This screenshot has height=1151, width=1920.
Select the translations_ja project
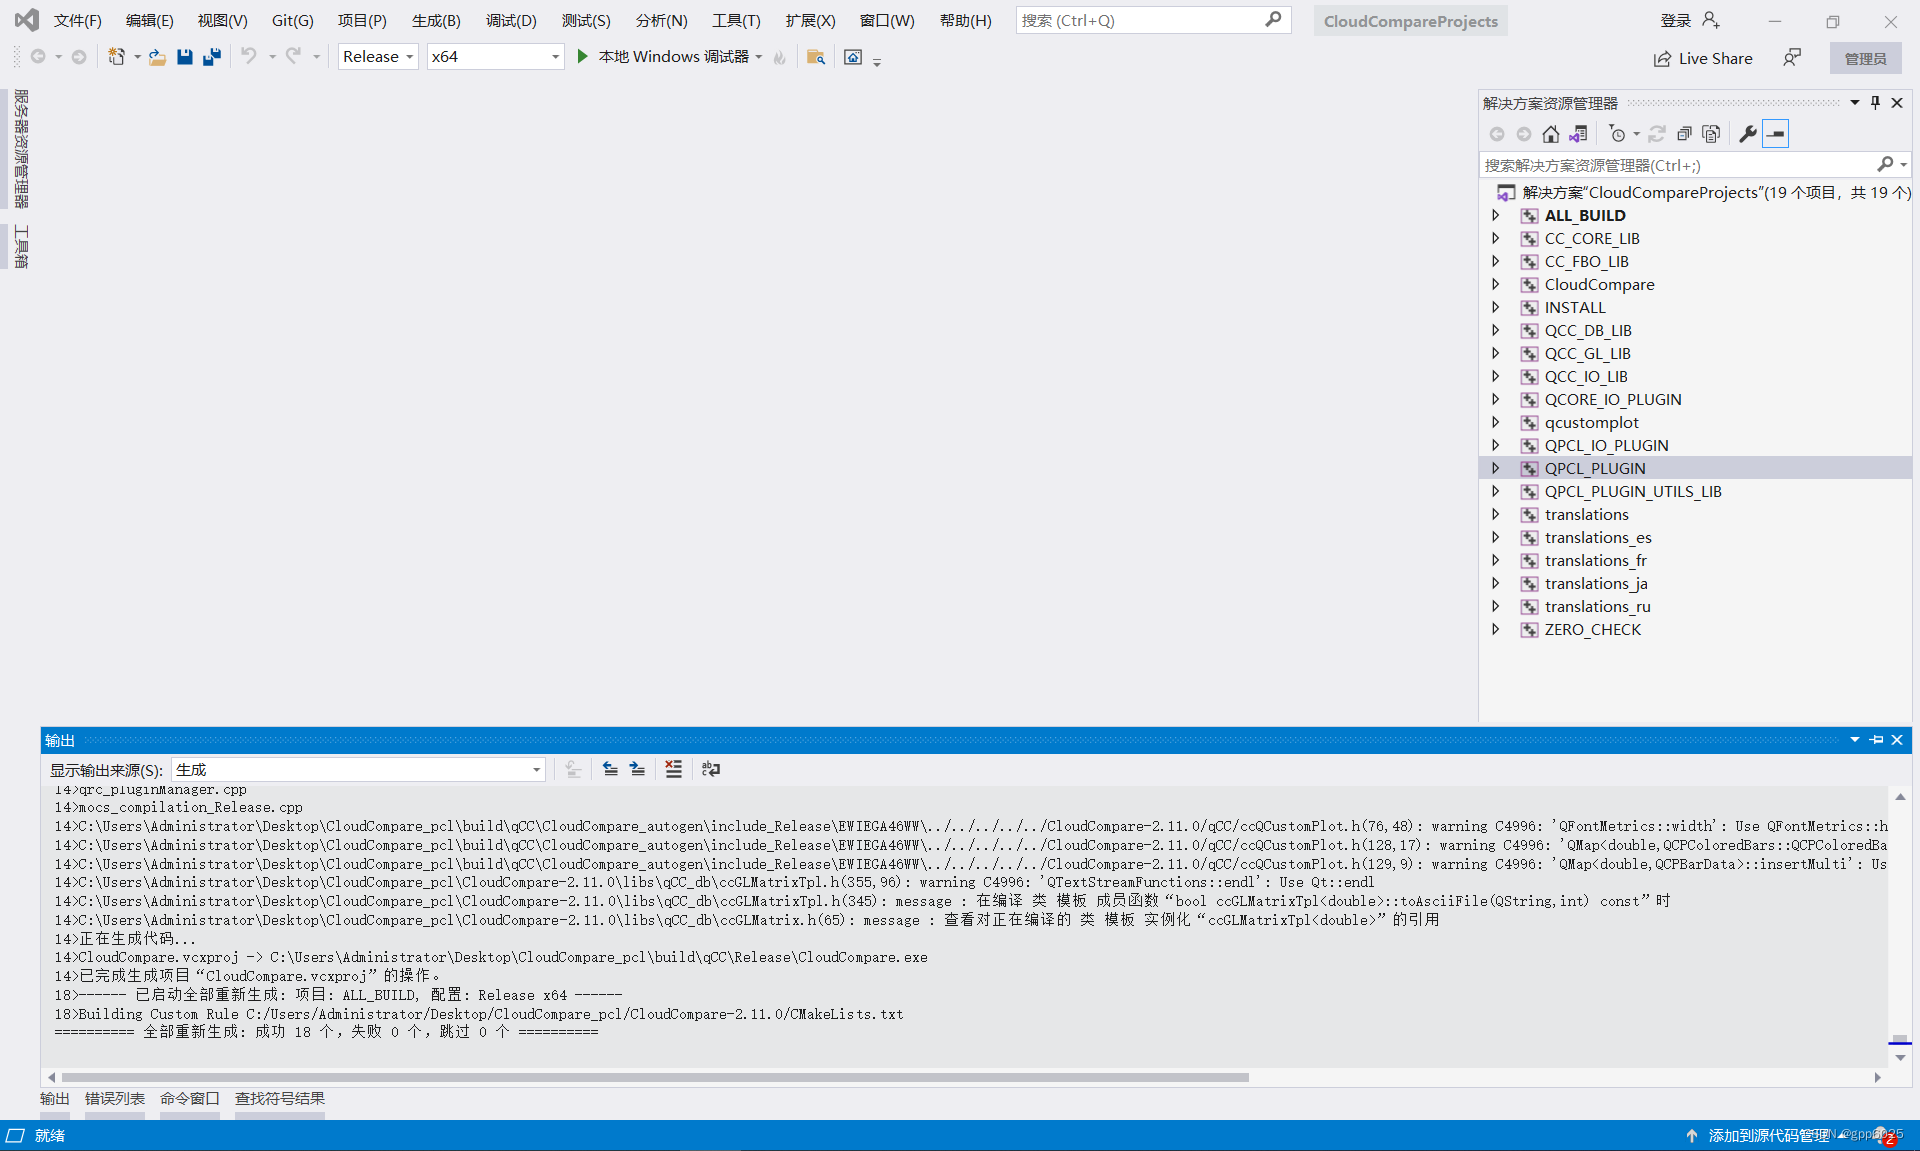tap(1595, 583)
